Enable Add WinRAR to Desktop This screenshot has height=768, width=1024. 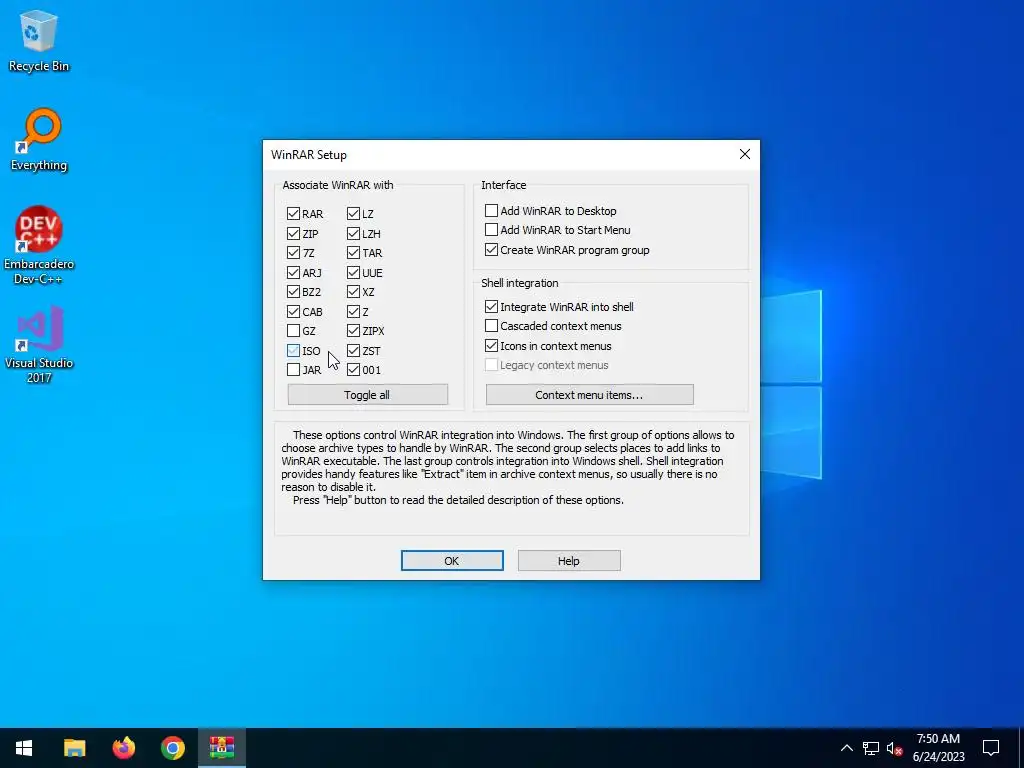click(x=491, y=210)
